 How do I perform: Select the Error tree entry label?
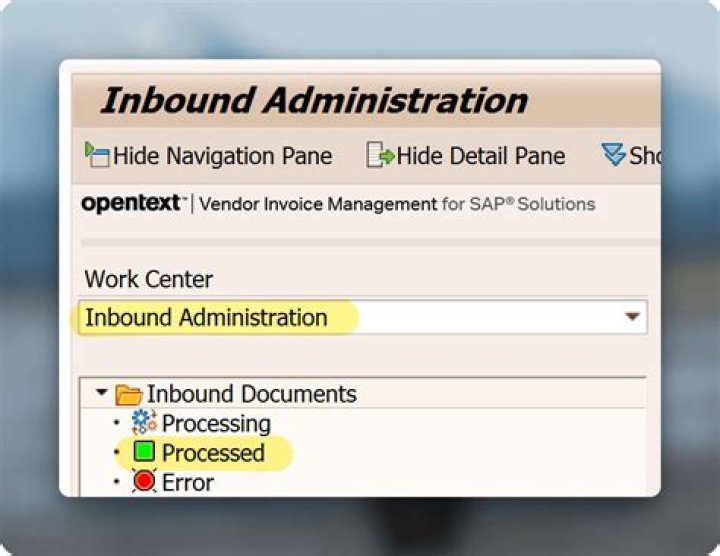[x=188, y=483]
